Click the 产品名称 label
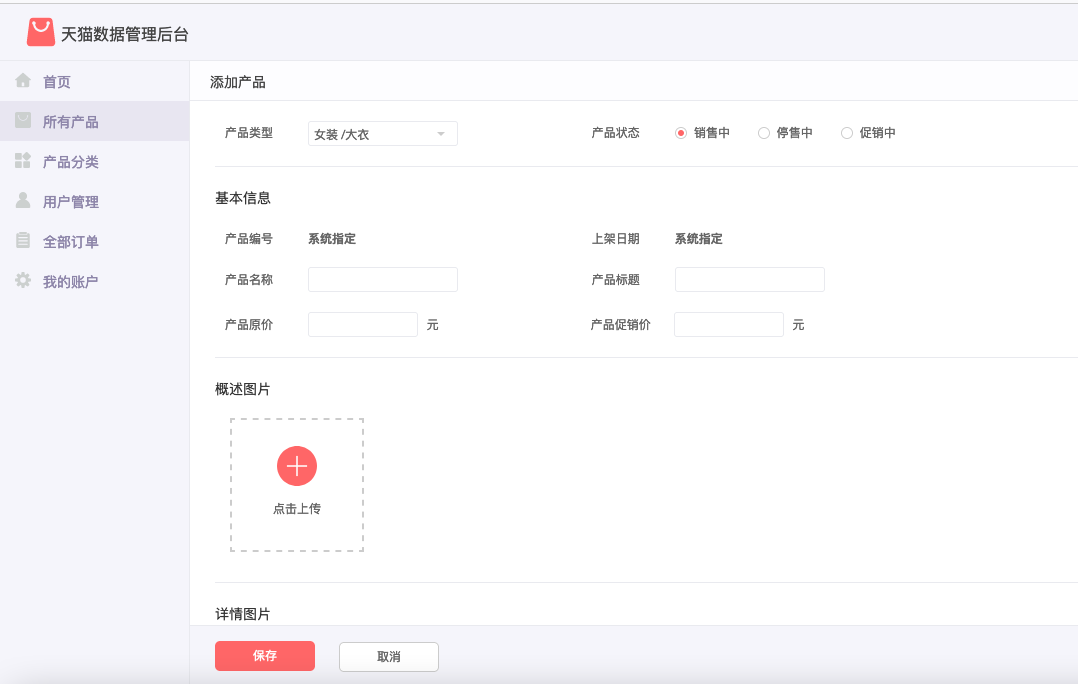1078x684 pixels. pyautogui.click(x=249, y=280)
